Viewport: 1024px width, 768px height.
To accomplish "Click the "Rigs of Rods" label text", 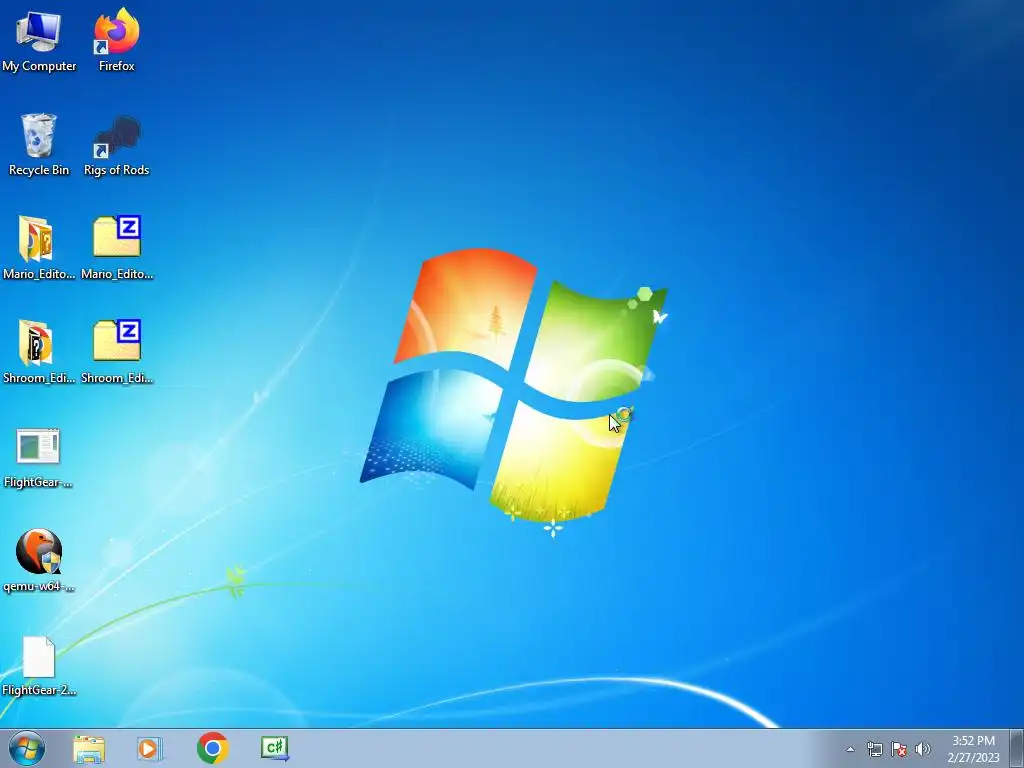I will point(116,170).
